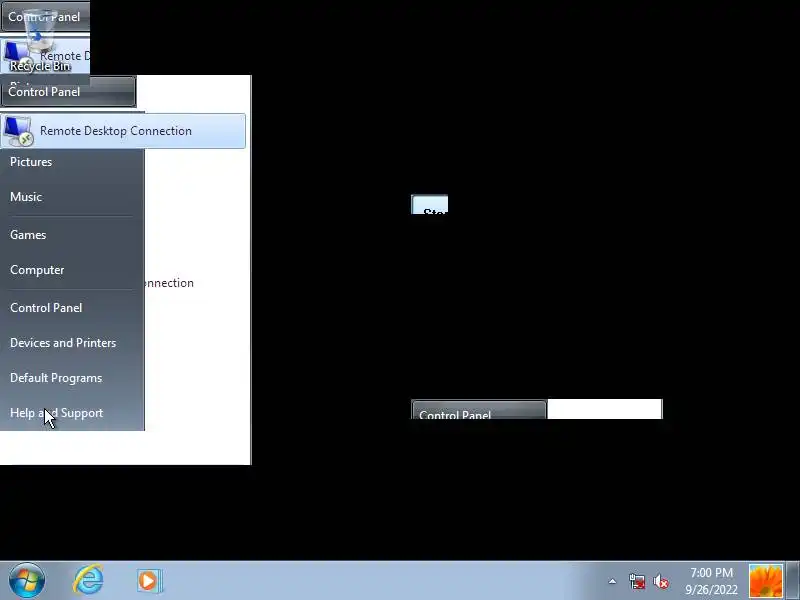Open Games from the Start menu
The width and height of the screenshot is (800, 600).
28,235
